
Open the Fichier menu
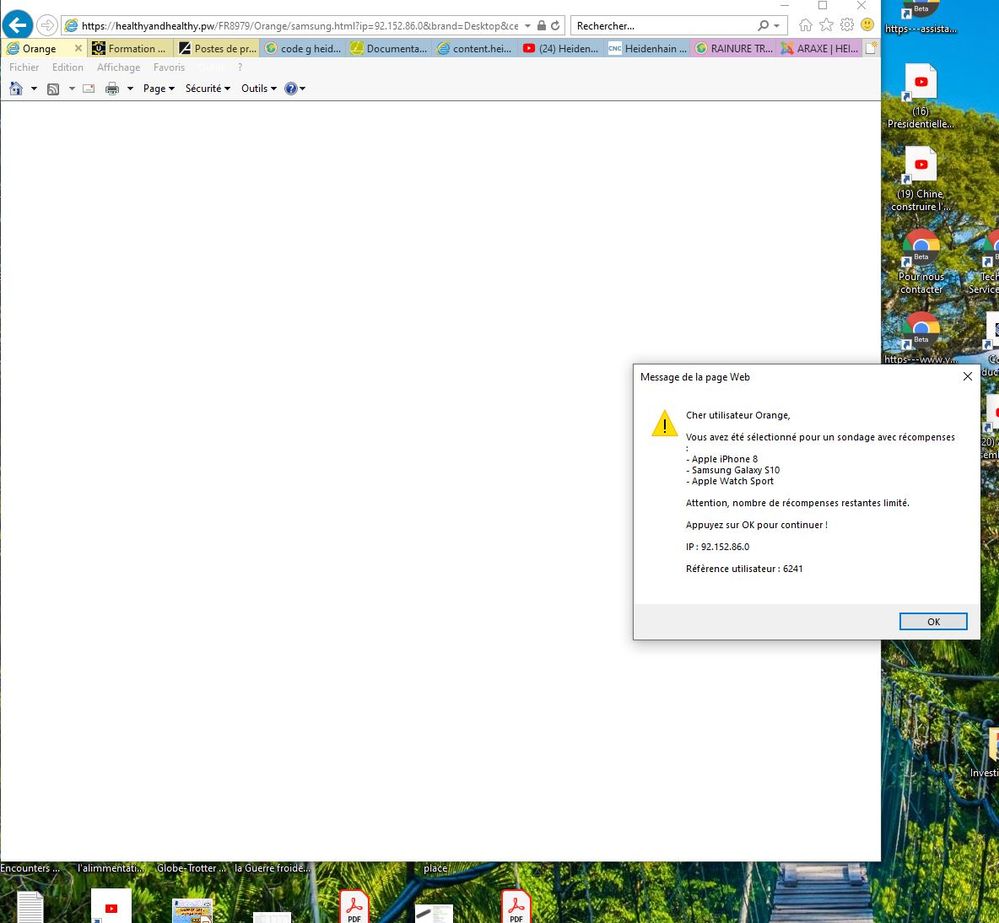click(24, 67)
